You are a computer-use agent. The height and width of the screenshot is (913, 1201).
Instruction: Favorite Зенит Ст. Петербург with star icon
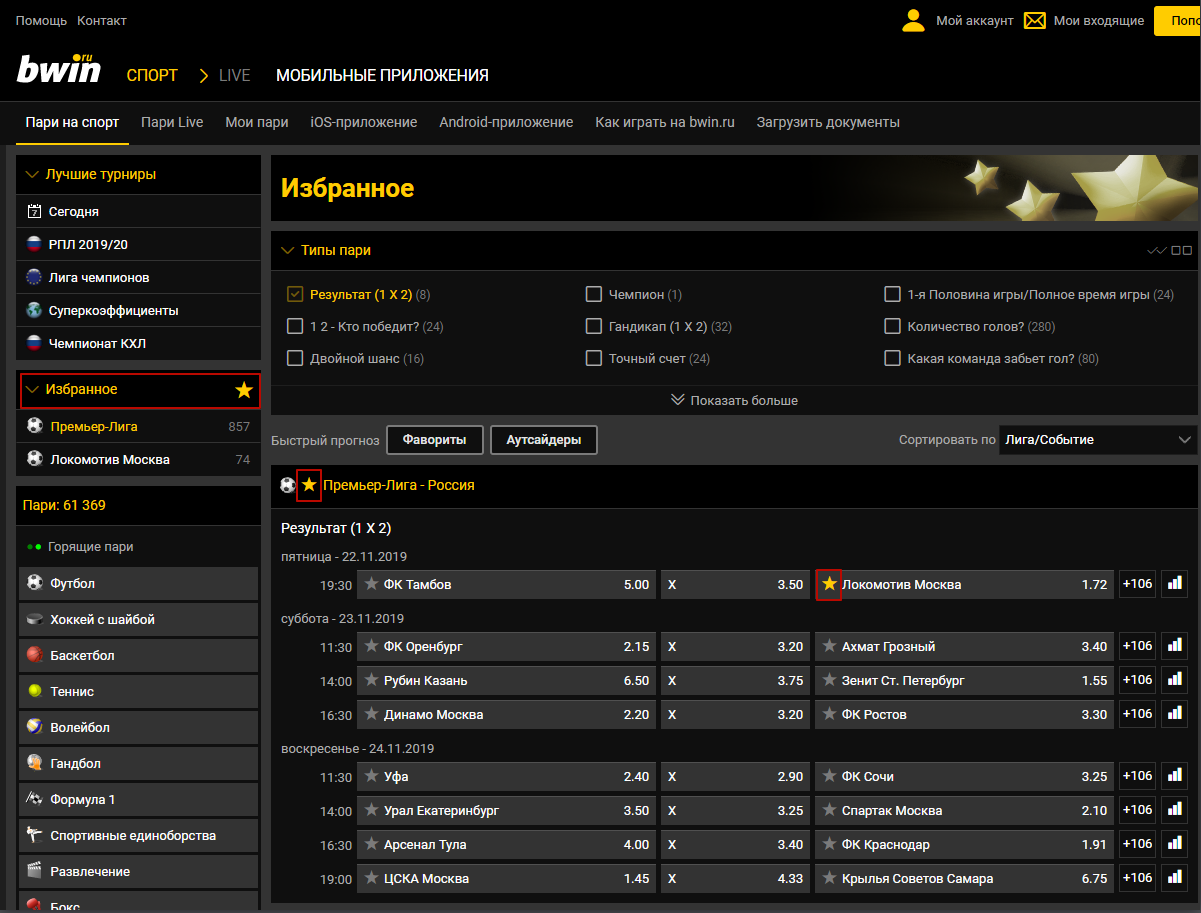tap(829, 680)
